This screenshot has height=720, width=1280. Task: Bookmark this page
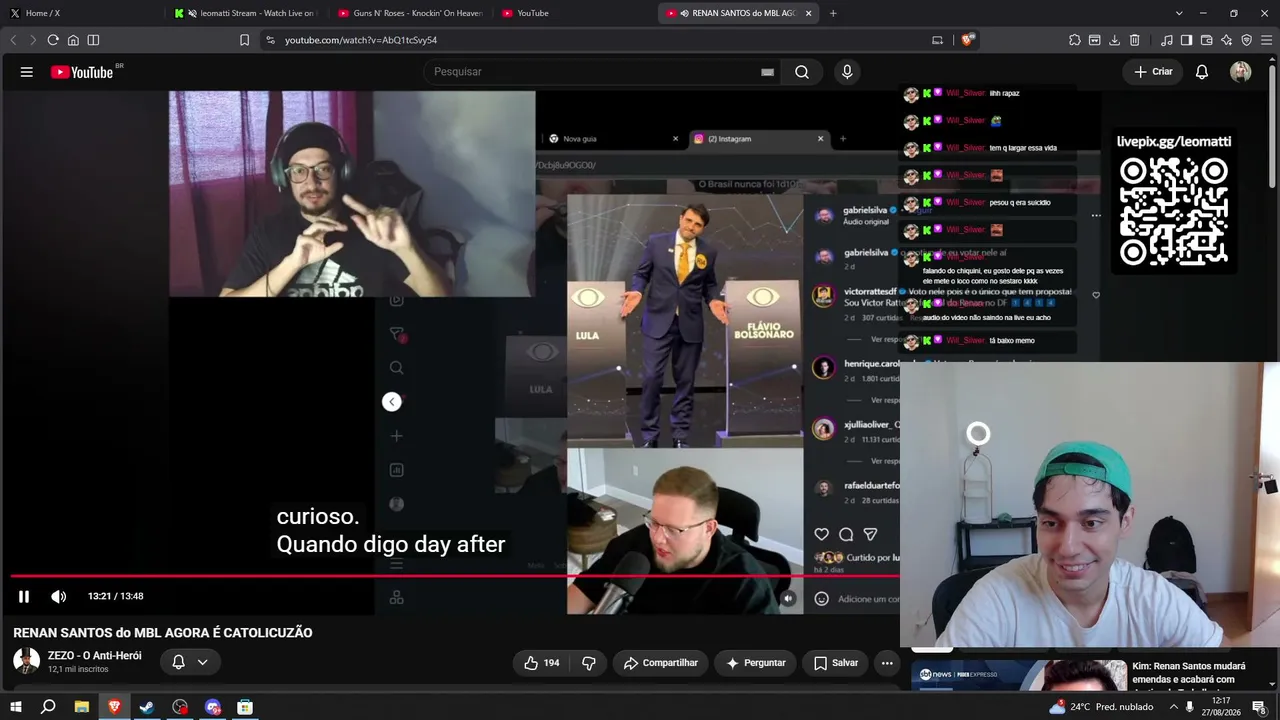pyautogui.click(x=244, y=40)
